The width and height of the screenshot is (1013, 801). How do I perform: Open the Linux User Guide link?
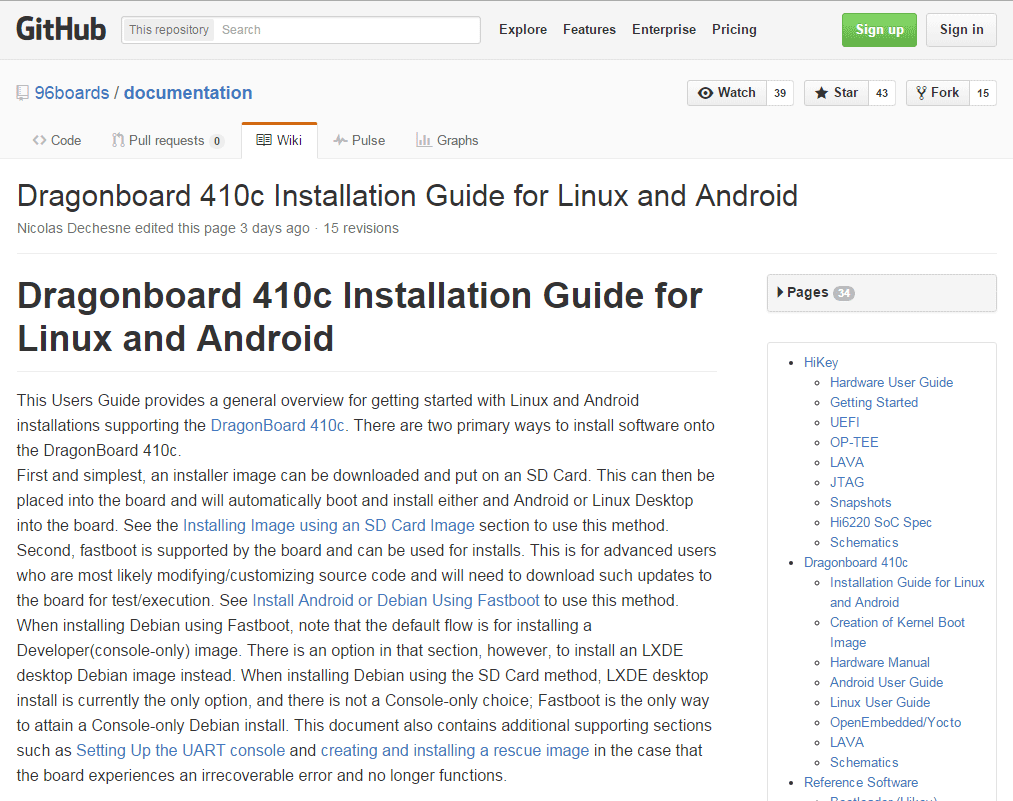(880, 703)
